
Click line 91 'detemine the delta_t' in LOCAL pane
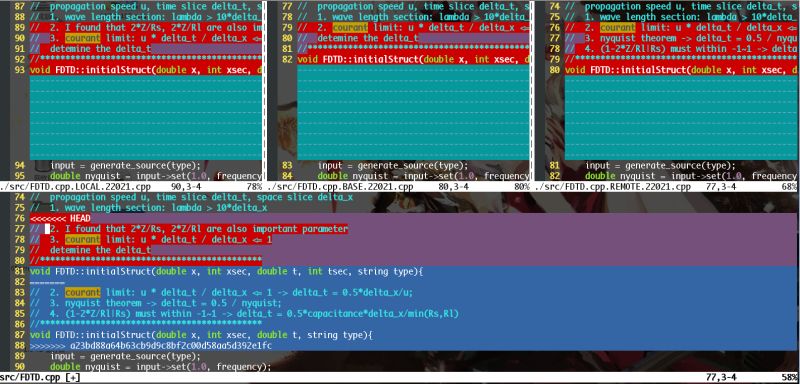tap(91, 48)
